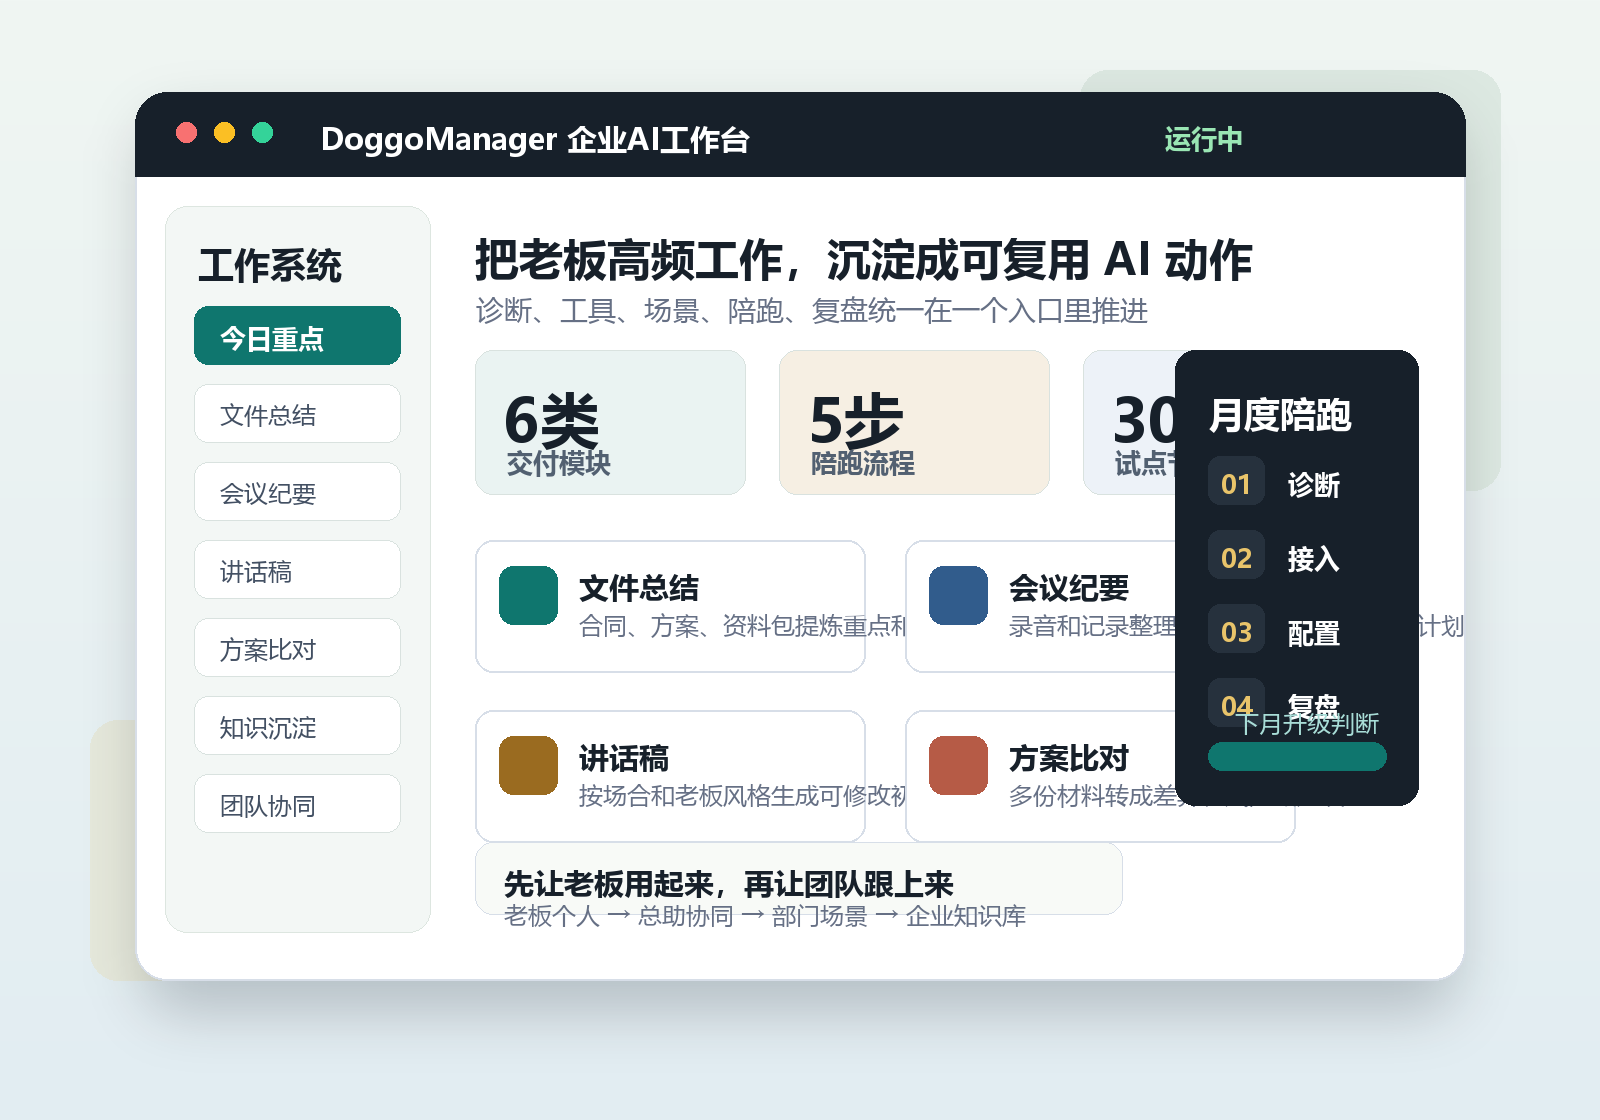Click the 01 step number badge
The height and width of the screenshot is (1120, 1600).
click(1236, 482)
